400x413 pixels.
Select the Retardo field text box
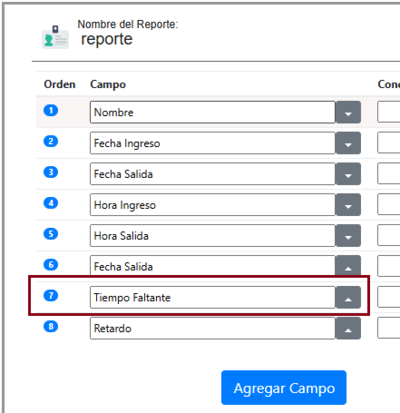tap(213, 328)
